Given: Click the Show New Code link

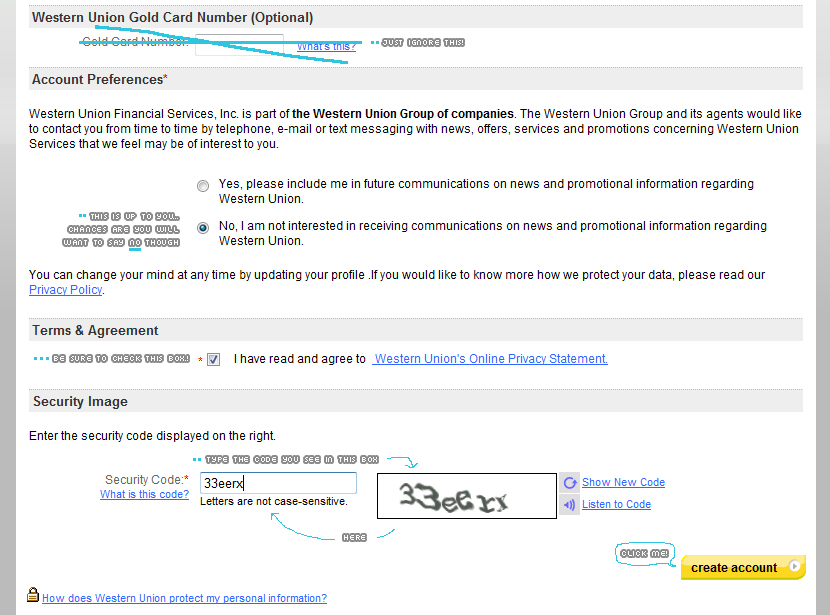Looking at the screenshot, I should [x=624, y=482].
